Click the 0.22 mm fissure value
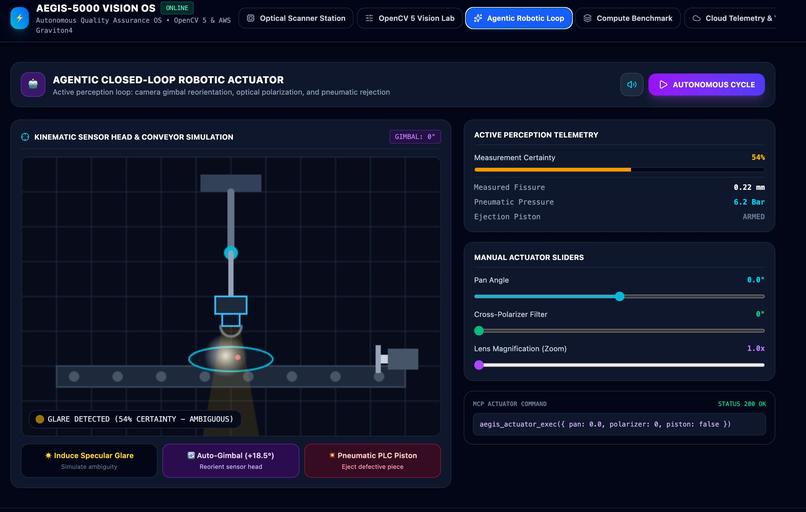Screen dimensions: 806x512 pyautogui.click(x=749, y=187)
